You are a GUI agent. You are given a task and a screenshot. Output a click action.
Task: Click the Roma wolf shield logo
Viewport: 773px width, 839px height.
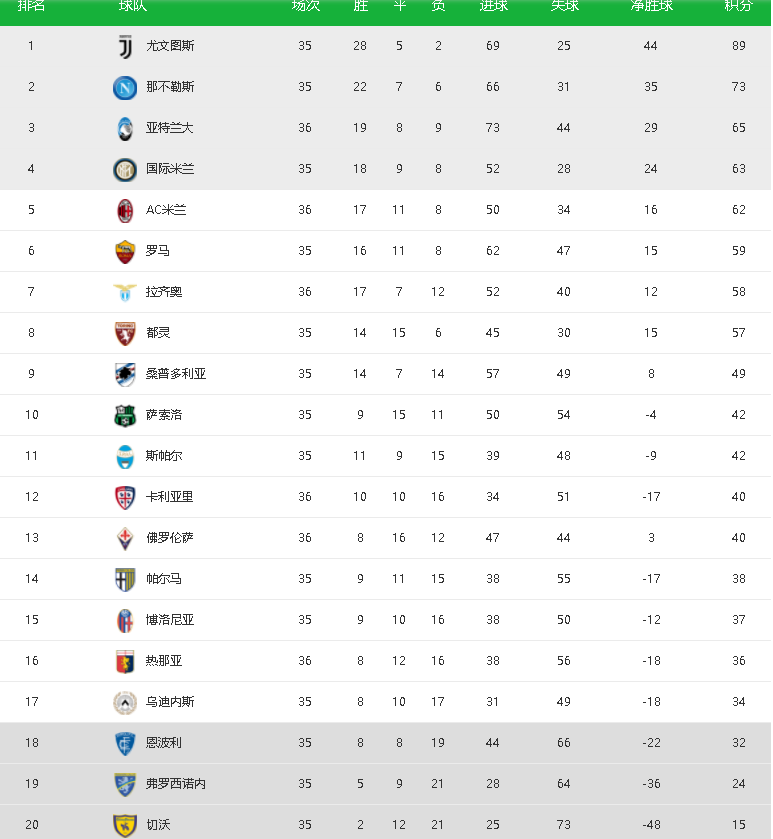point(125,251)
